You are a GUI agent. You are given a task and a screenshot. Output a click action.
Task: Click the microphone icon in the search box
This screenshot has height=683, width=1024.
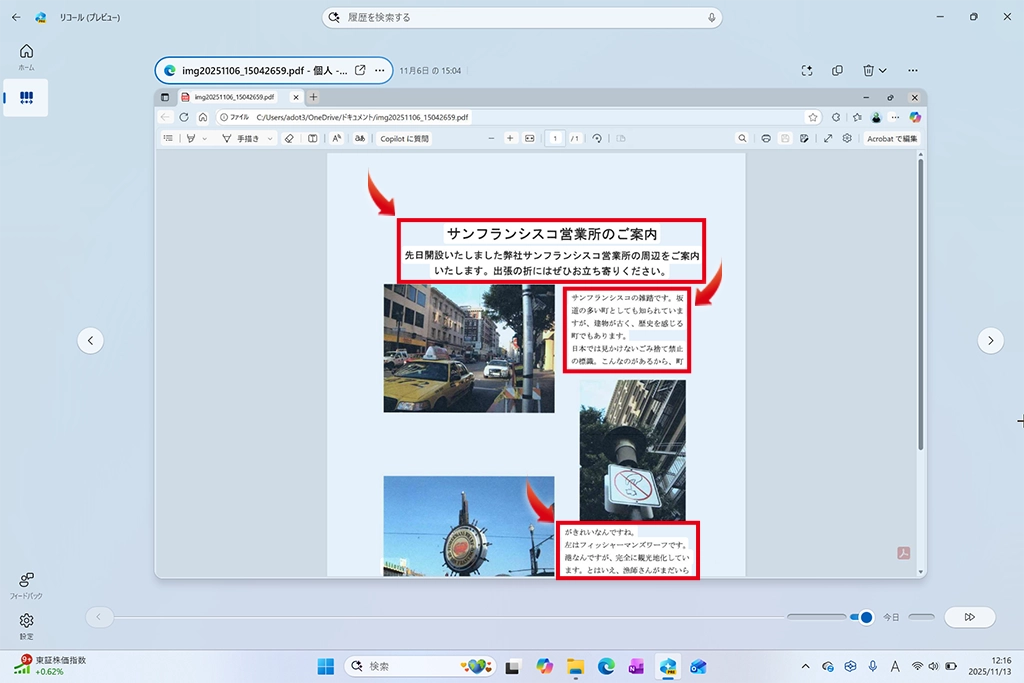coord(711,18)
